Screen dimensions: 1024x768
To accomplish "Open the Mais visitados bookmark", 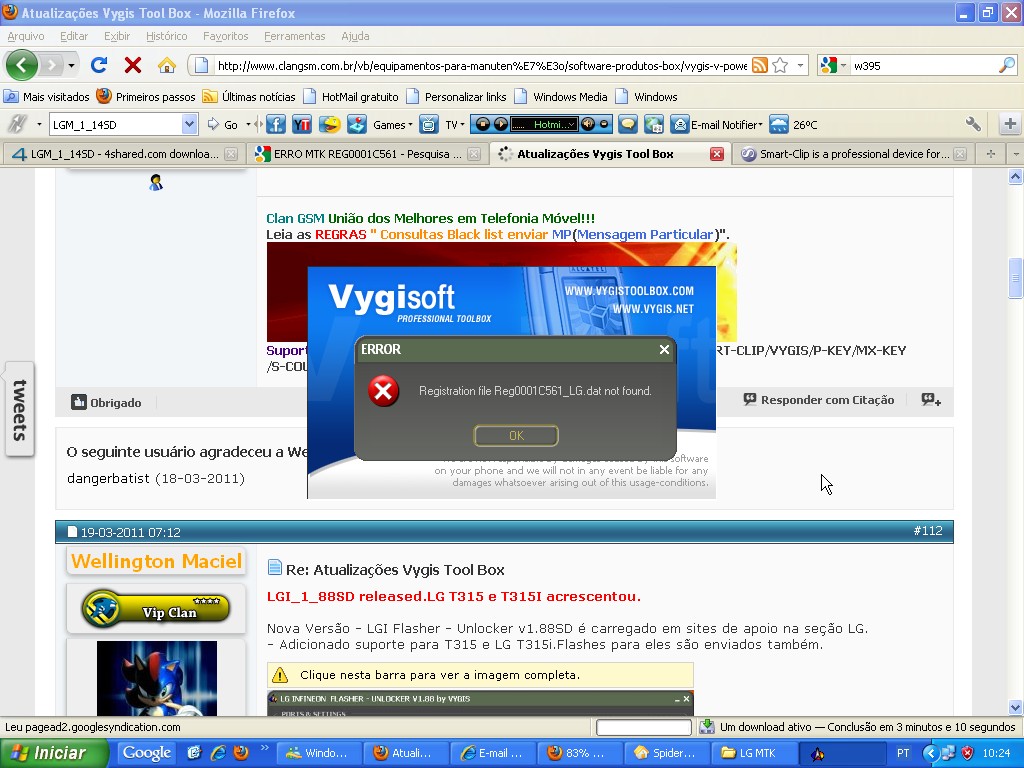I will pyautogui.click(x=47, y=97).
